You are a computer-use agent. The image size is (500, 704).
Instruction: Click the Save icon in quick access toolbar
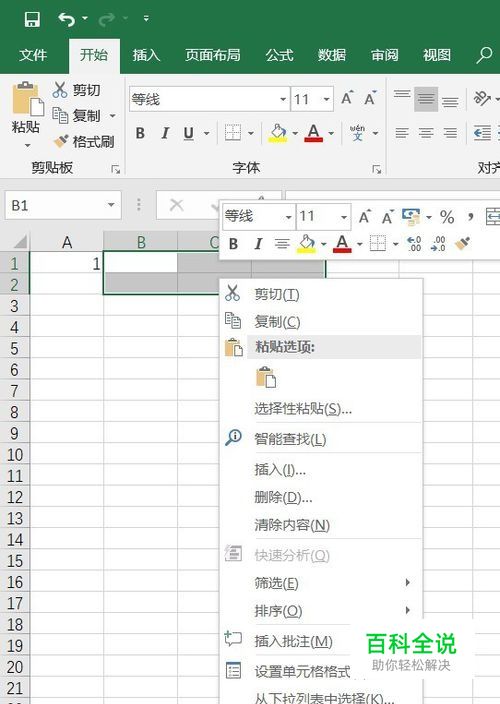tap(32, 19)
